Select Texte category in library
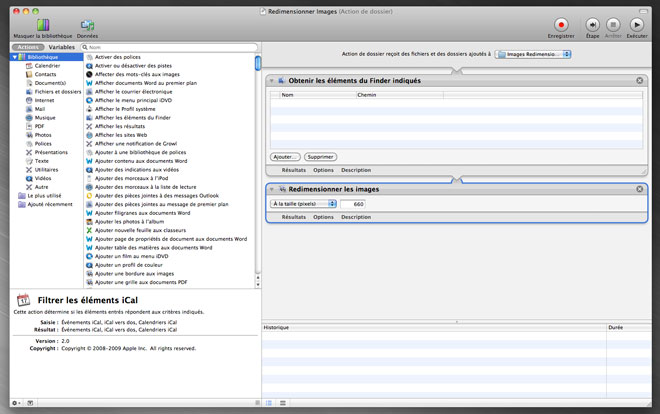This screenshot has height=414, width=660. 41,161
